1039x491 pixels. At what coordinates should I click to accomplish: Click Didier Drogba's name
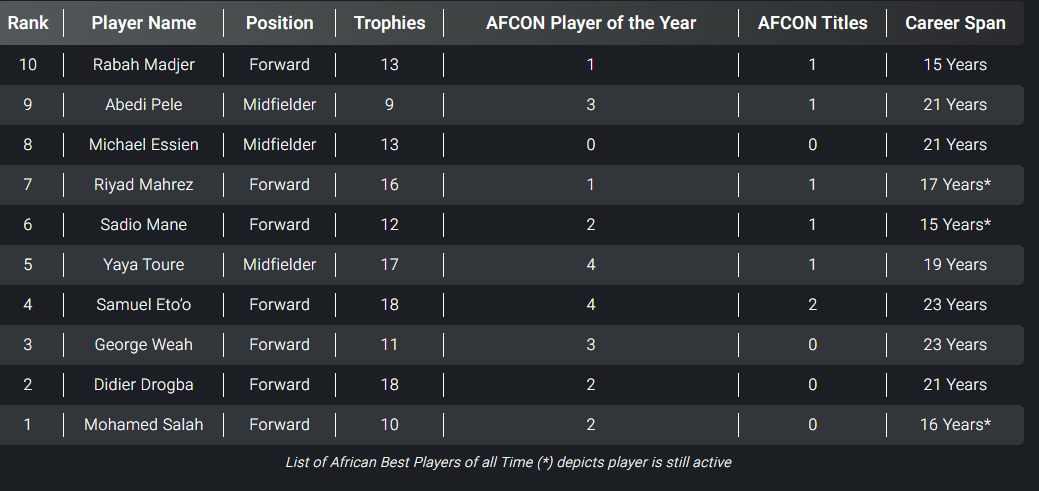(x=143, y=385)
